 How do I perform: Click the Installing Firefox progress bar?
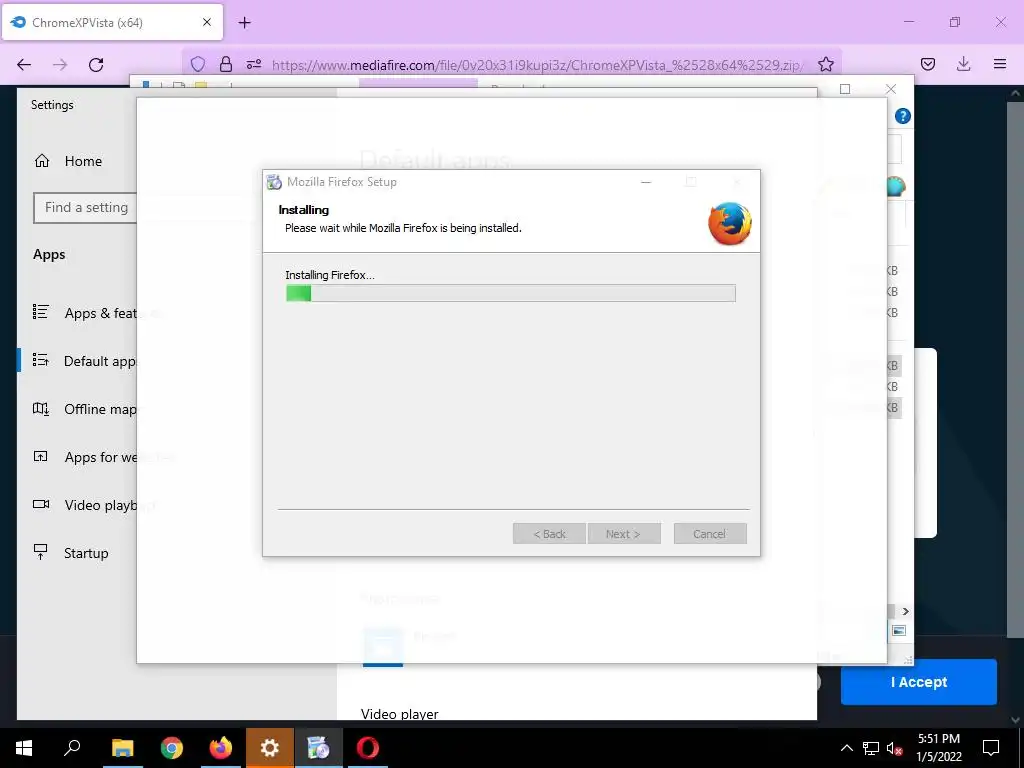pos(511,293)
